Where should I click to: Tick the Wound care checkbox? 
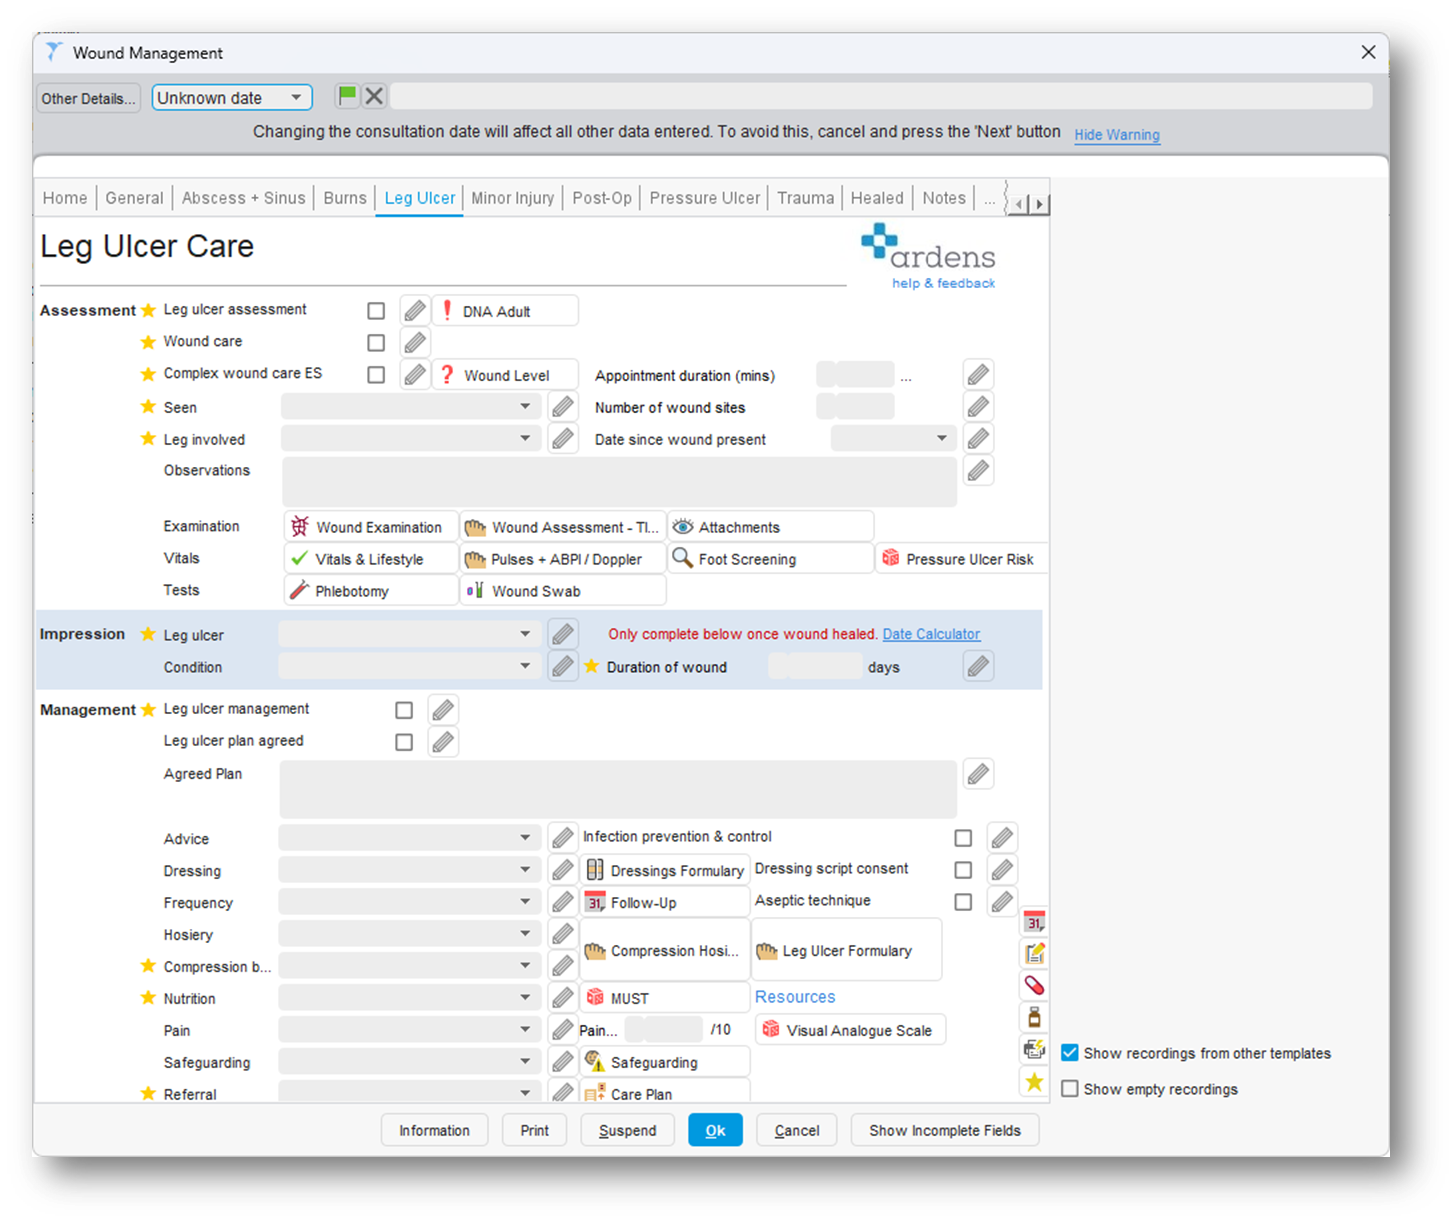pos(376,343)
